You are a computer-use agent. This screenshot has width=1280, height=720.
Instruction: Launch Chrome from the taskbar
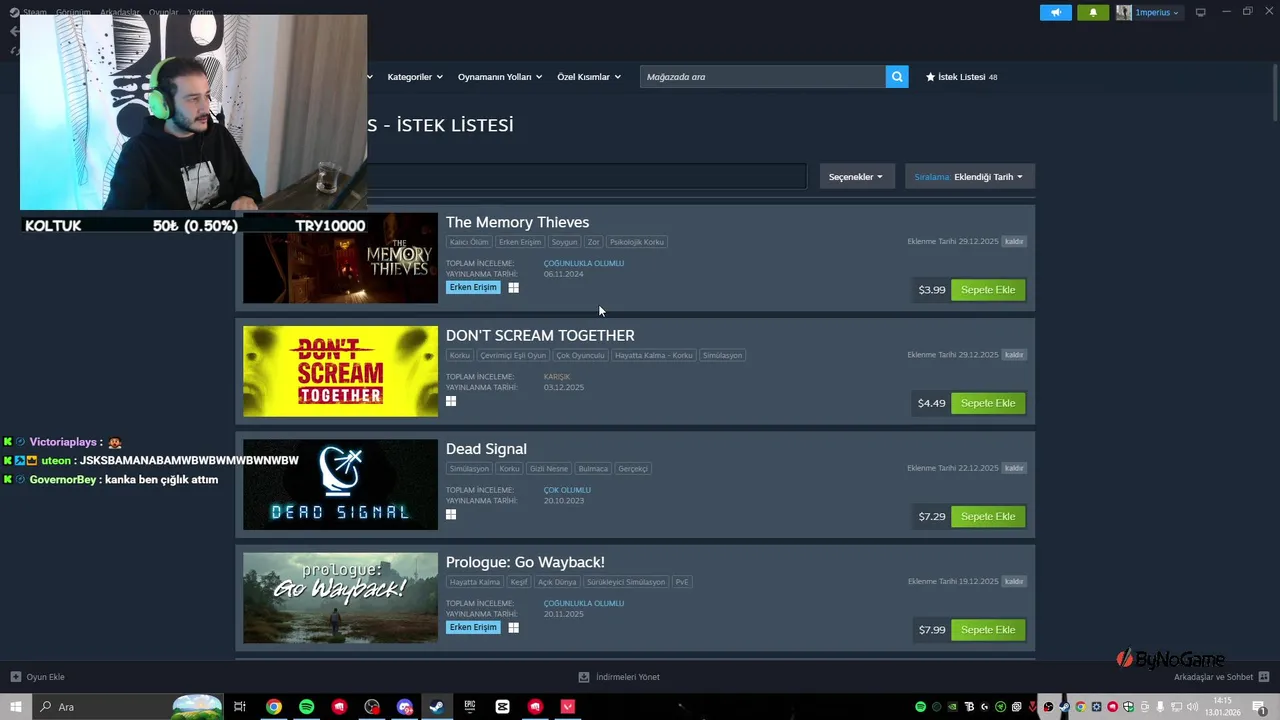pyautogui.click(x=273, y=707)
